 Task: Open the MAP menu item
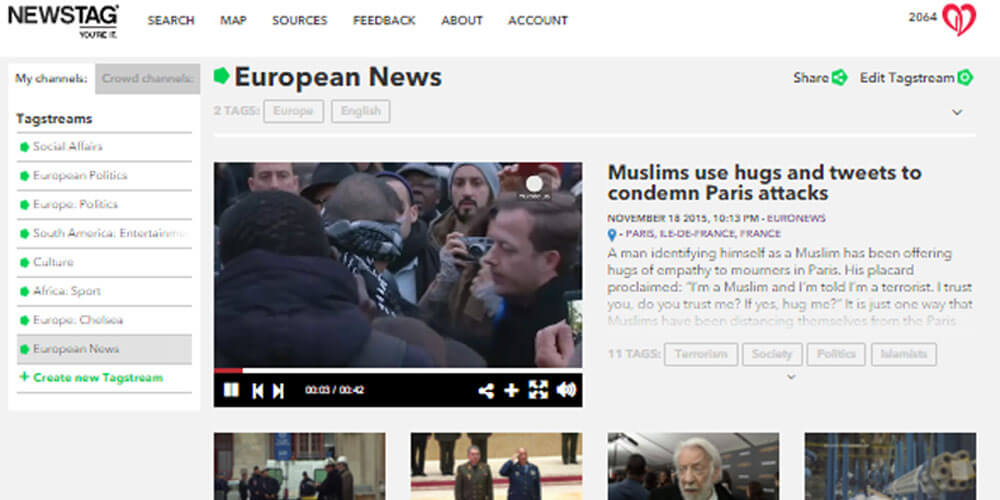pyautogui.click(x=233, y=20)
